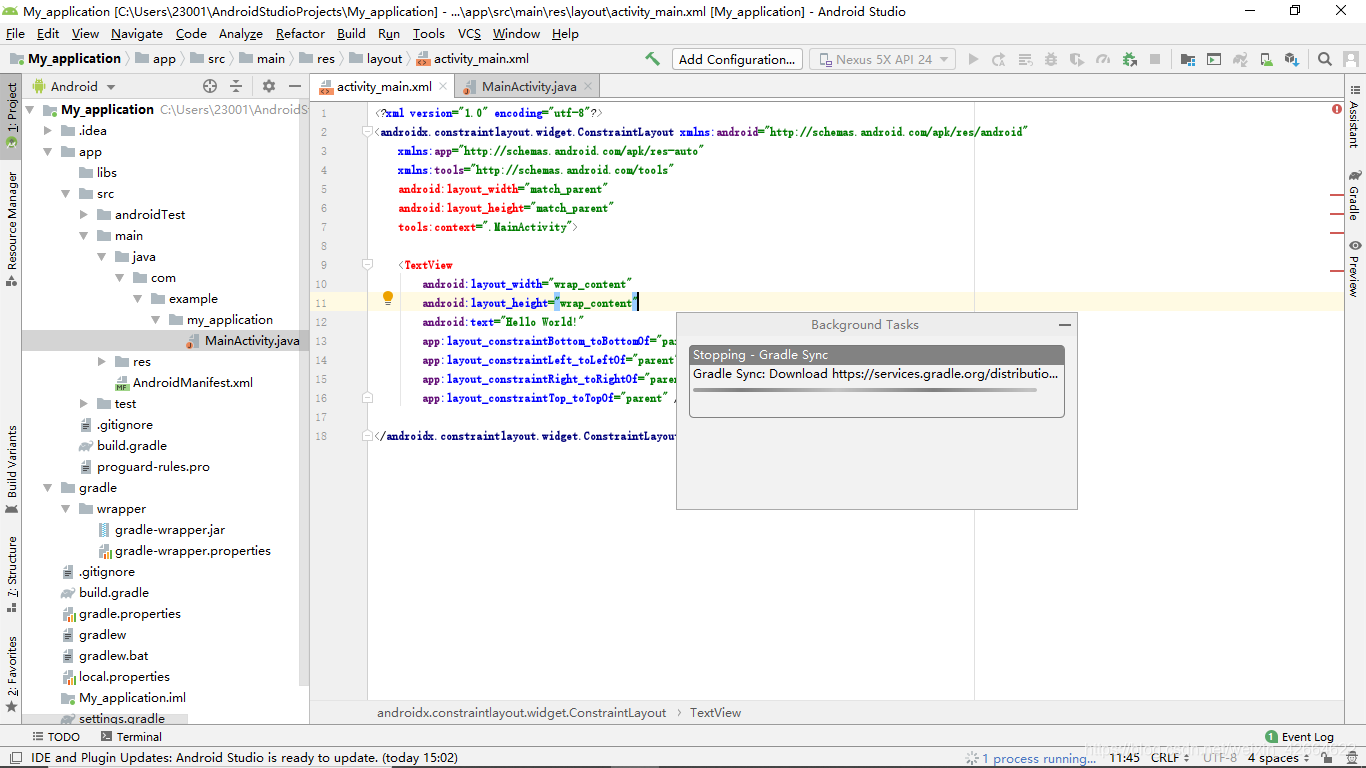
Task: Open the 4 spaces indent selector
Action: pos(1279,758)
